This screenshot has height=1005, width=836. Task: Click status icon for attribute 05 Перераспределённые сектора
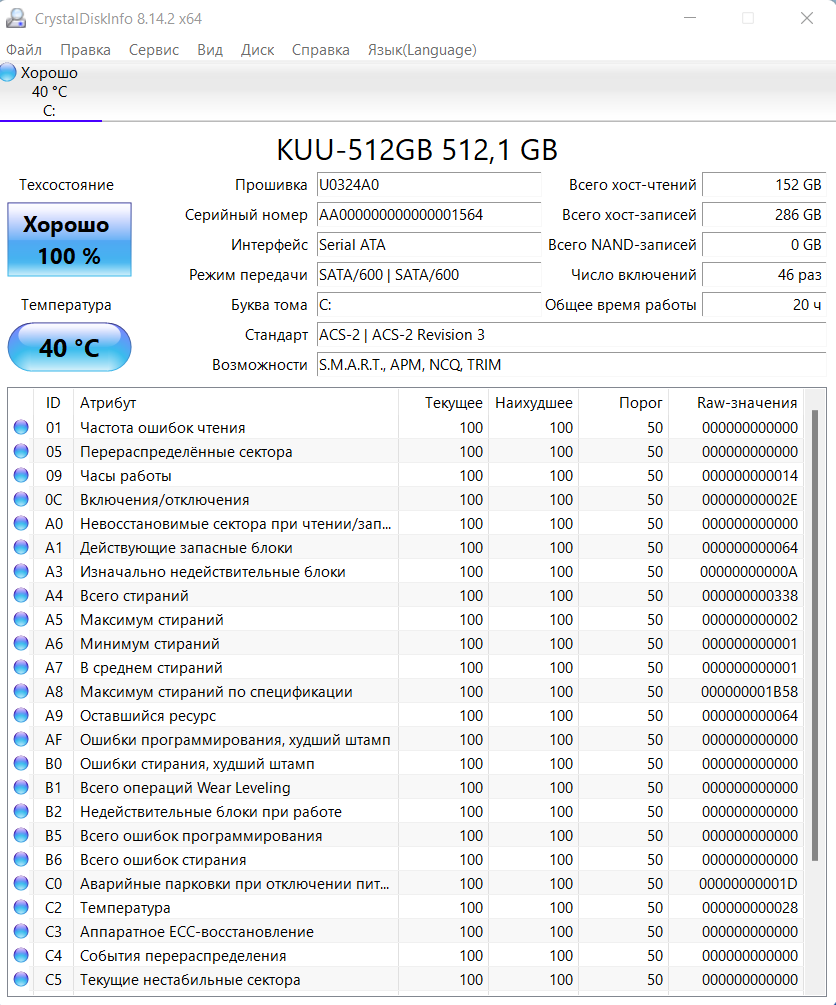click(21, 451)
